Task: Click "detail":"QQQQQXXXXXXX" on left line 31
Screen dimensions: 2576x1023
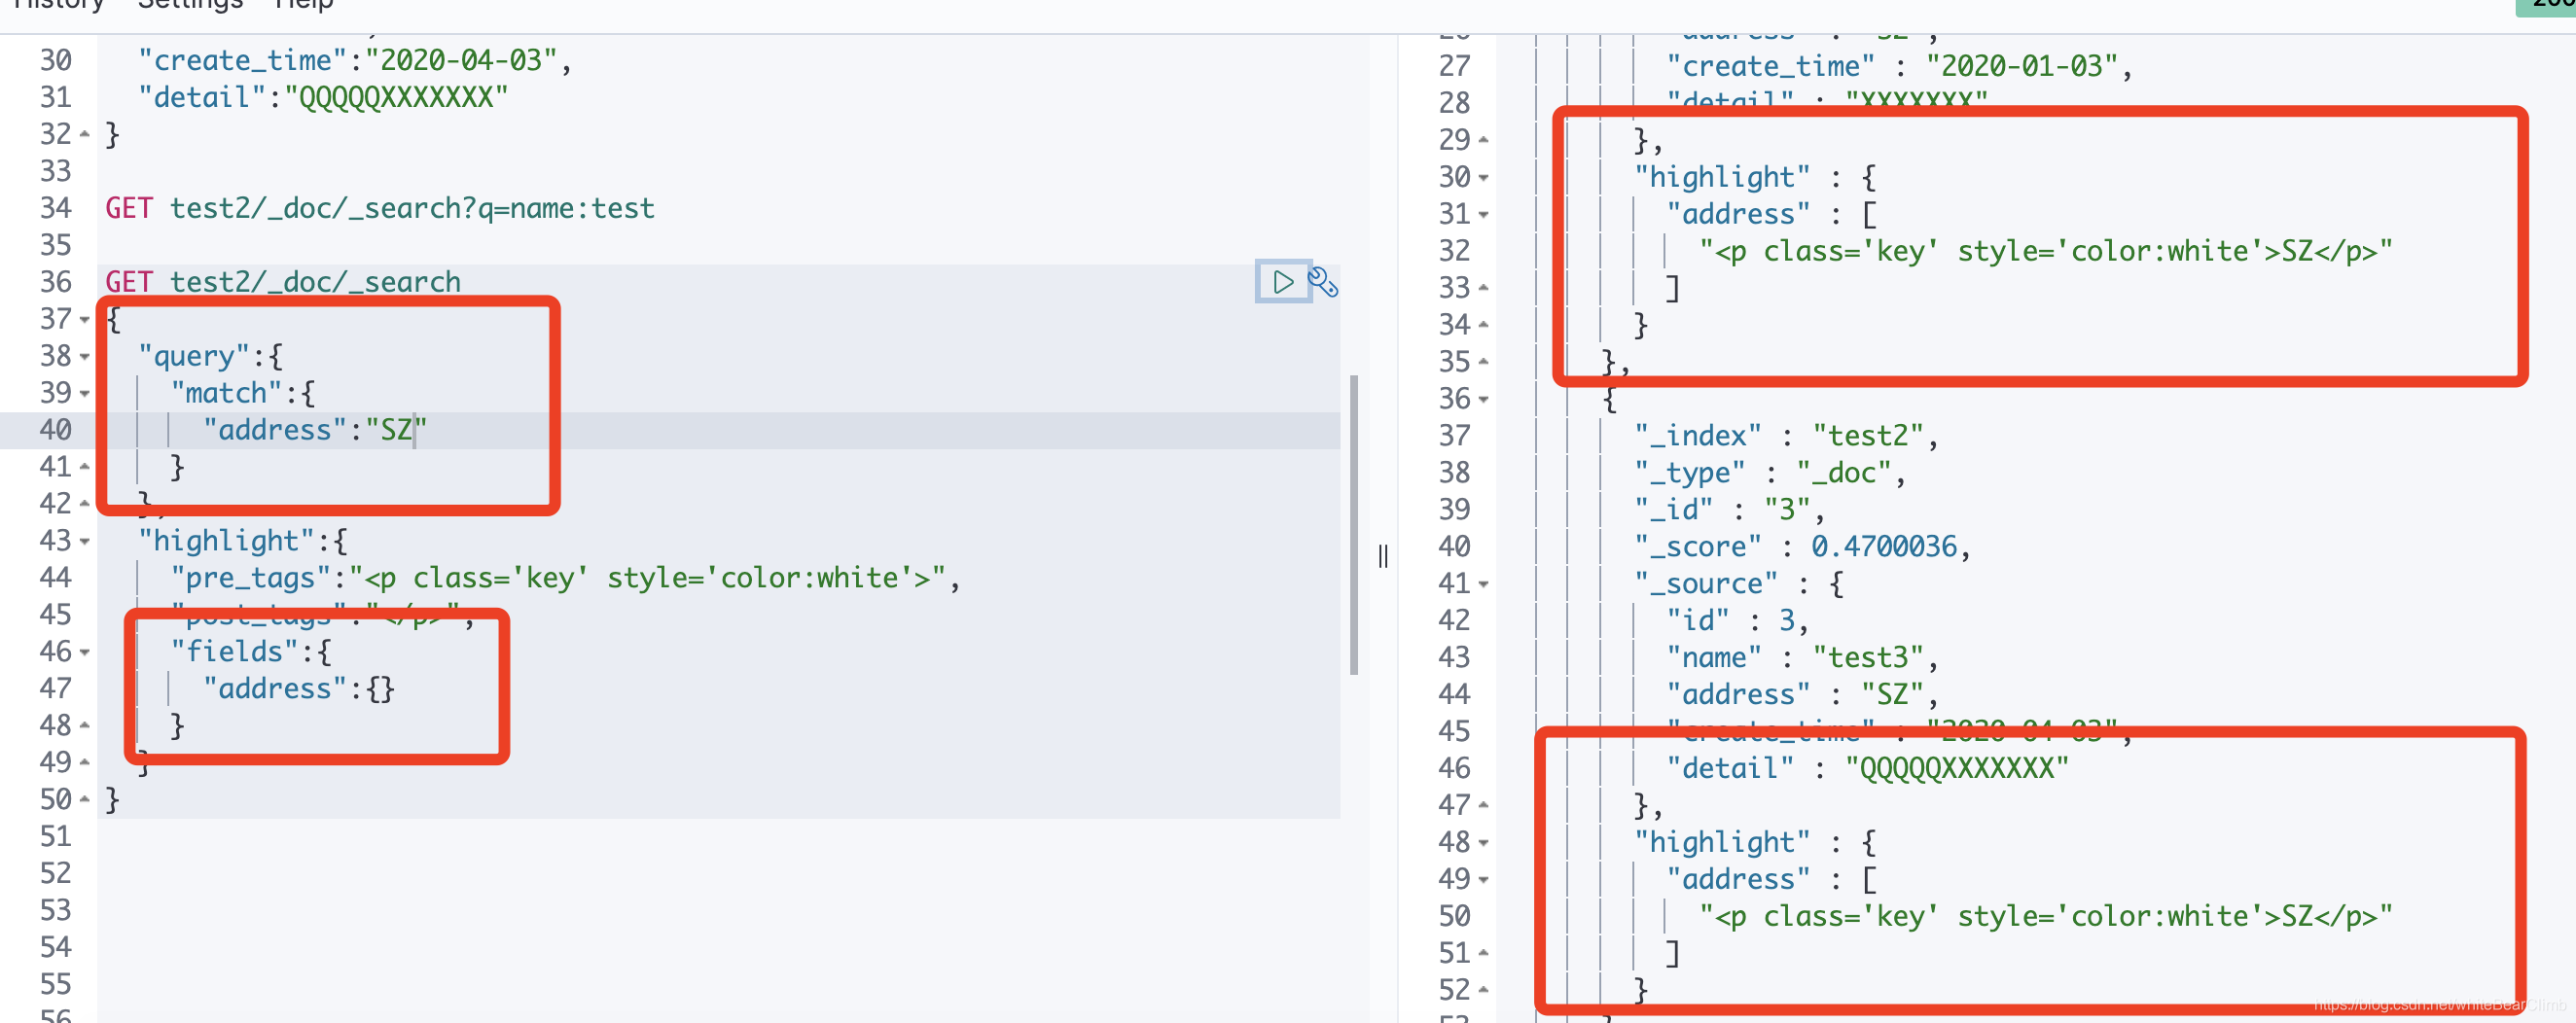Action: coord(323,98)
